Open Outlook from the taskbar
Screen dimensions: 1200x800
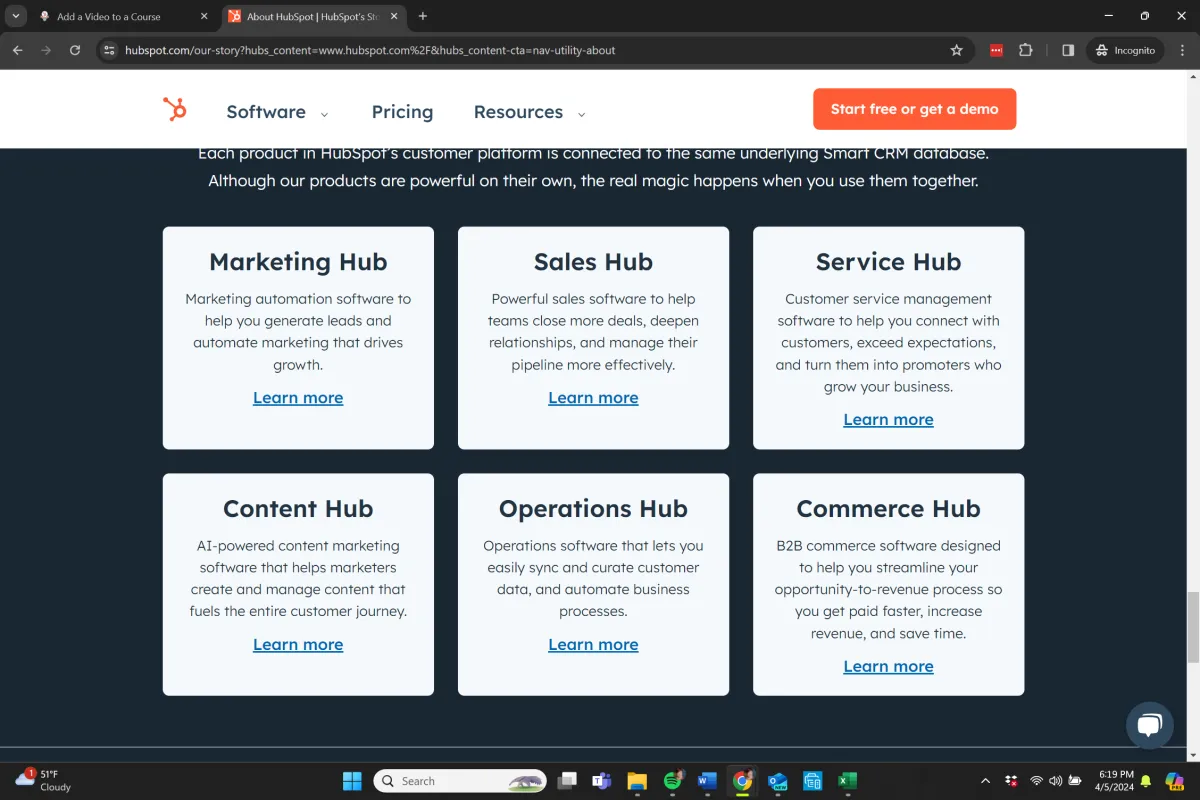coord(777,781)
